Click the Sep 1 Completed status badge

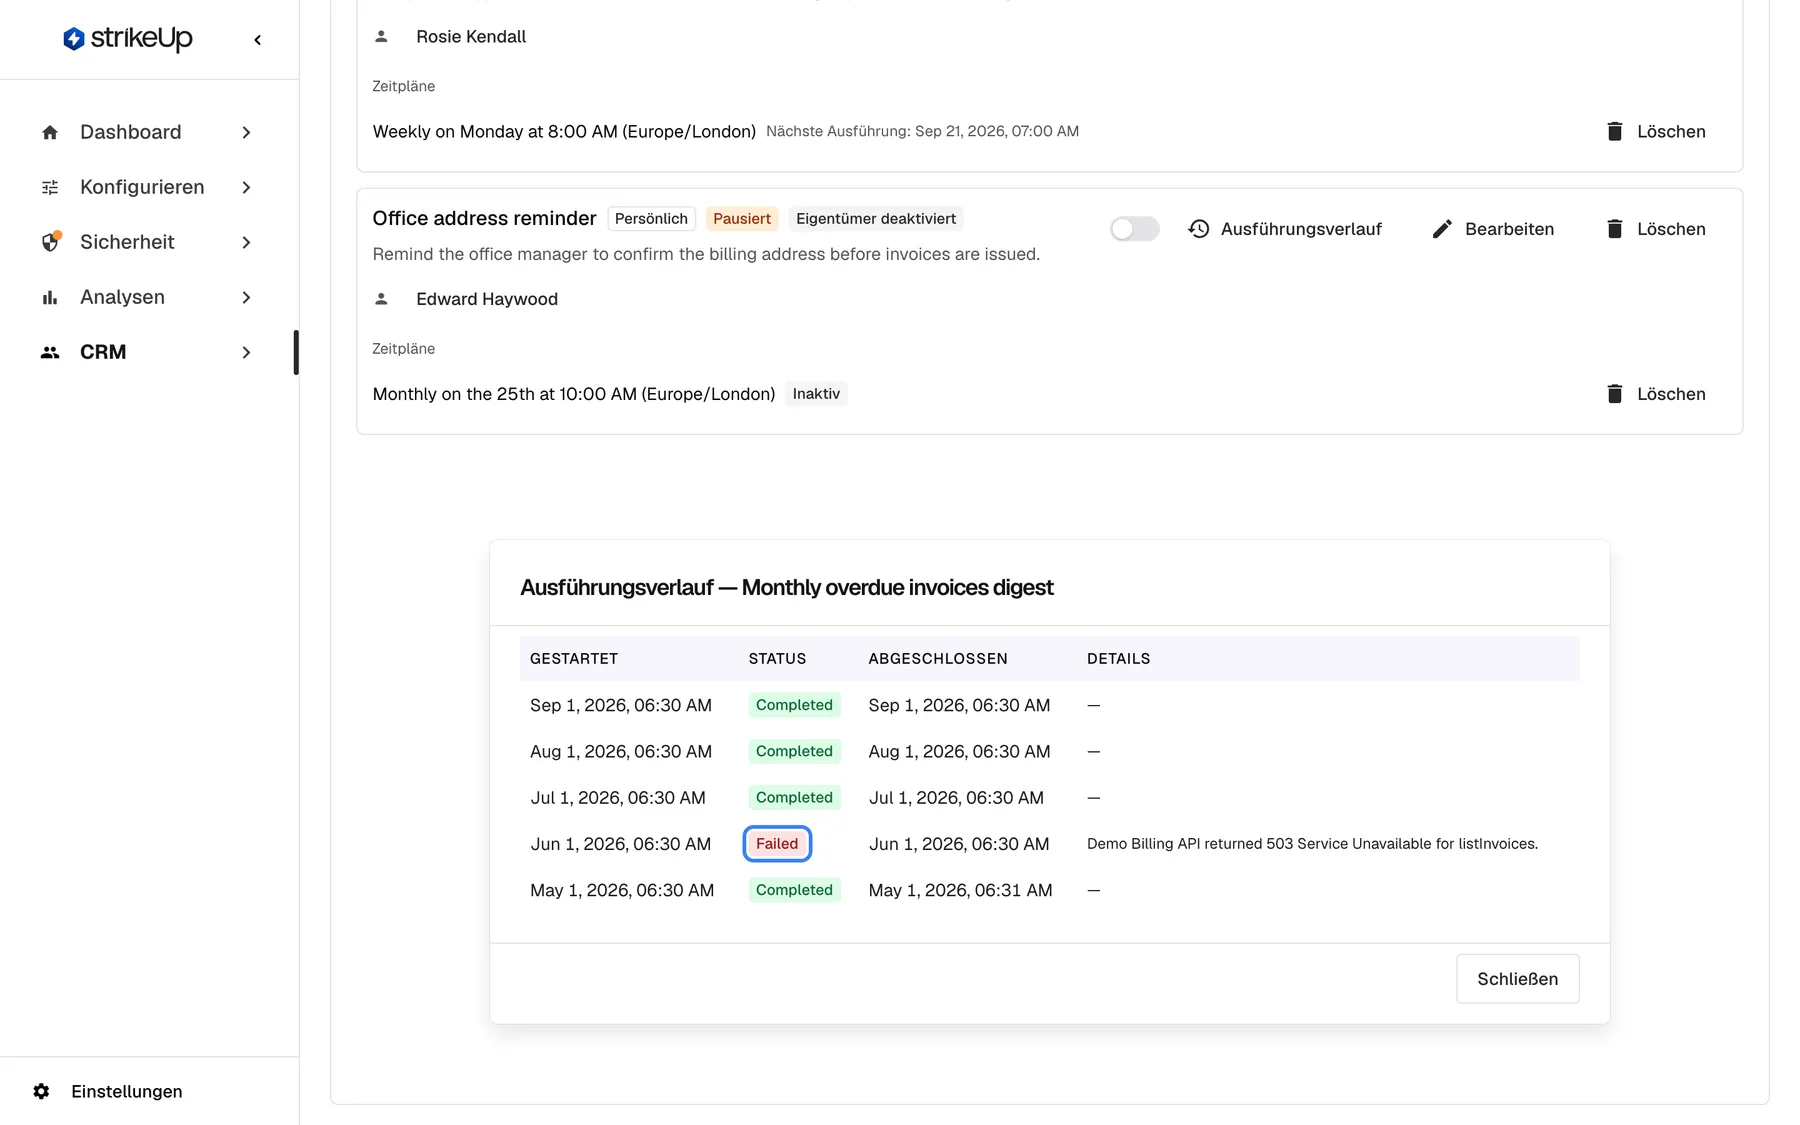794,705
